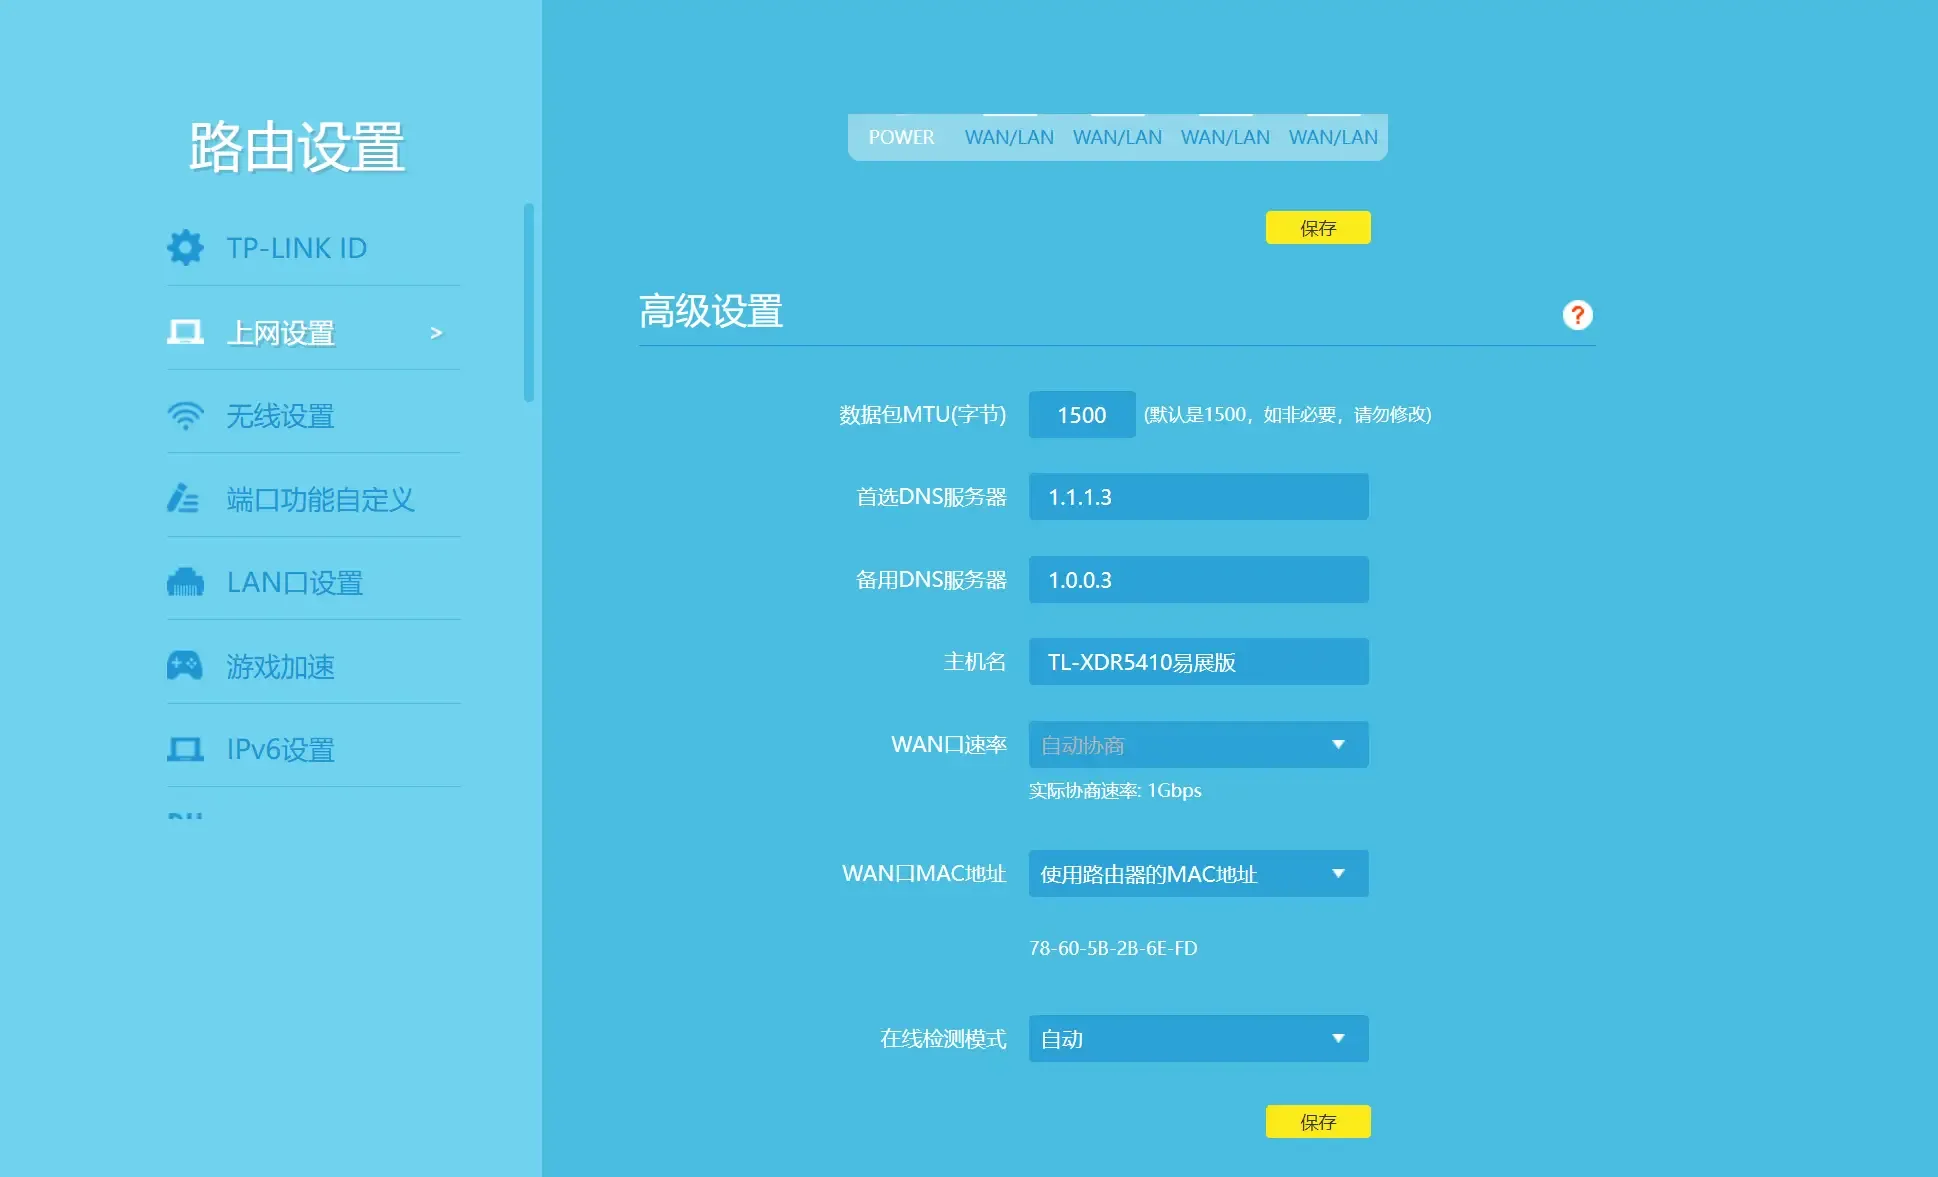Click the LAN口设置 ethernet icon
The height and width of the screenshot is (1177, 1938).
point(186,582)
